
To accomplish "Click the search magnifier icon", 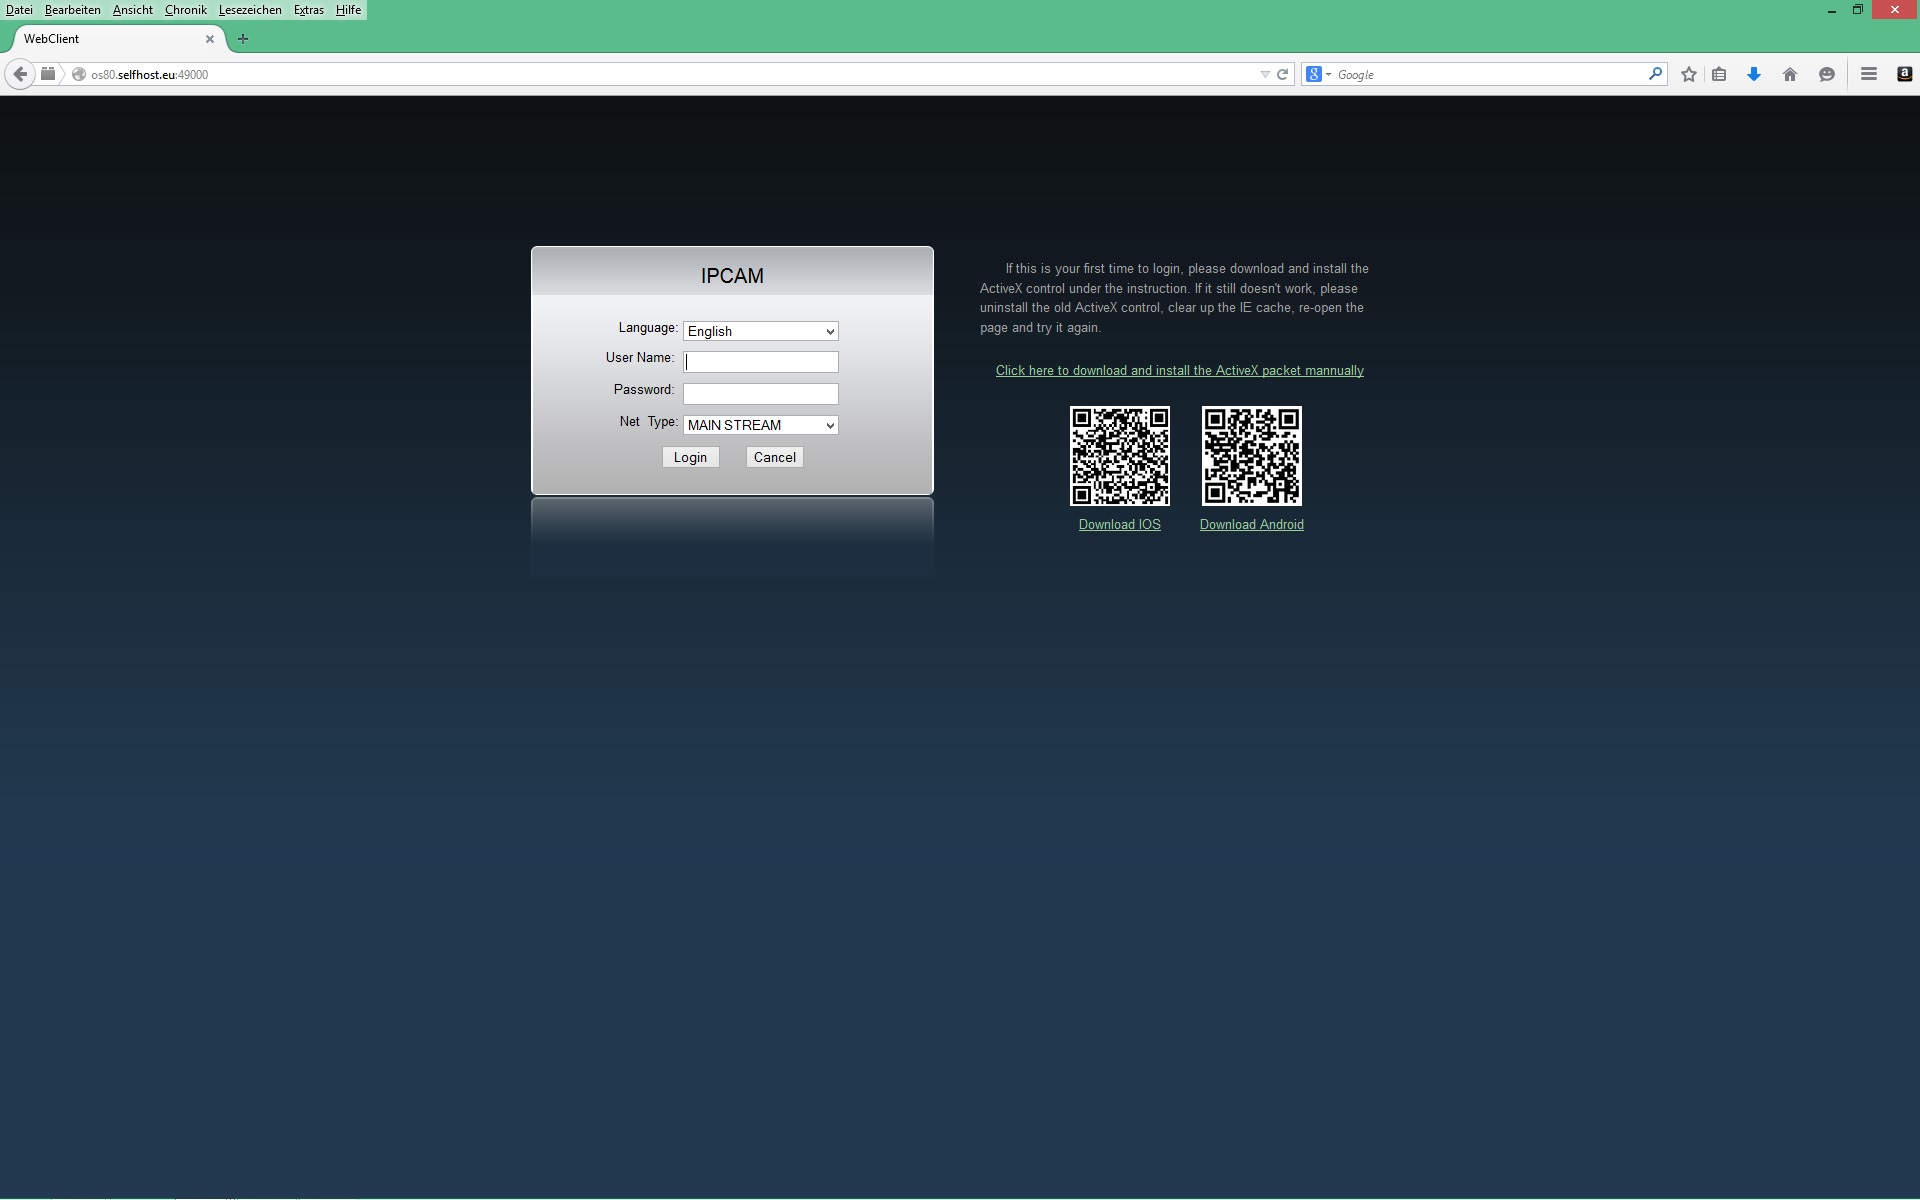I will tap(1655, 74).
